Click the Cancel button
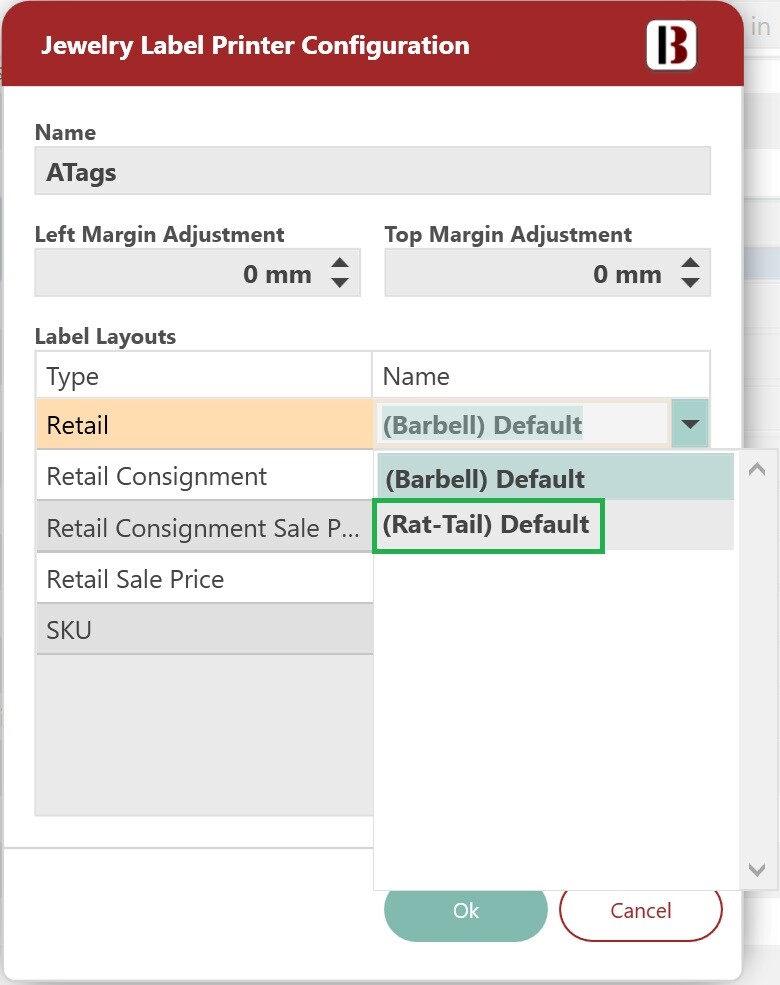 click(641, 910)
